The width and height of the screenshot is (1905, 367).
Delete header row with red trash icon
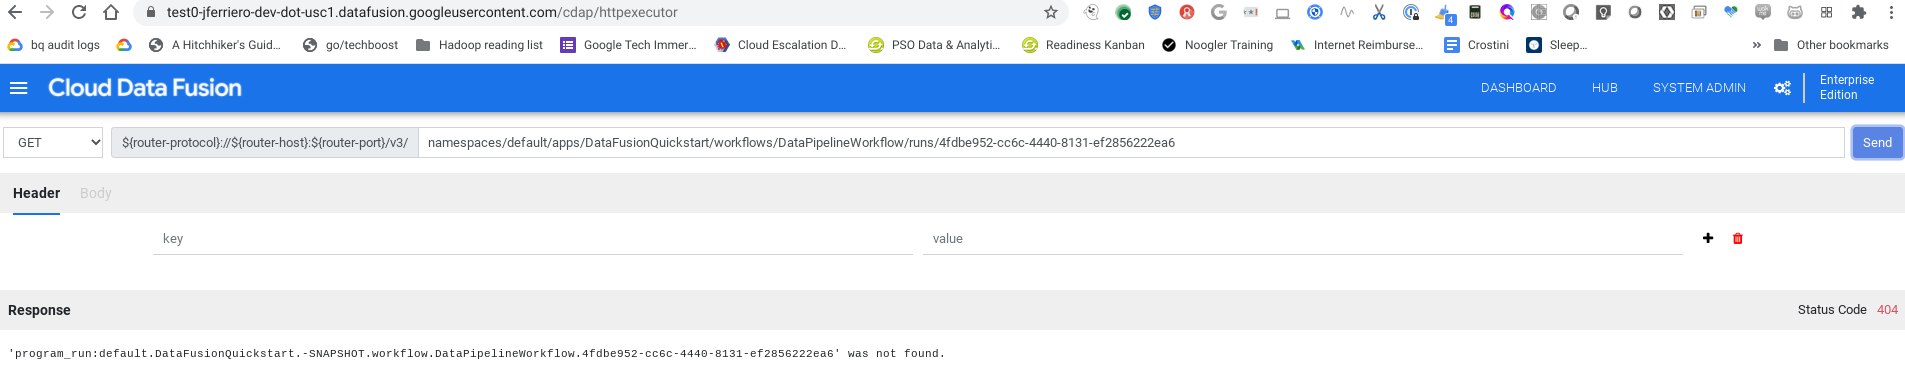point(1738,238)
